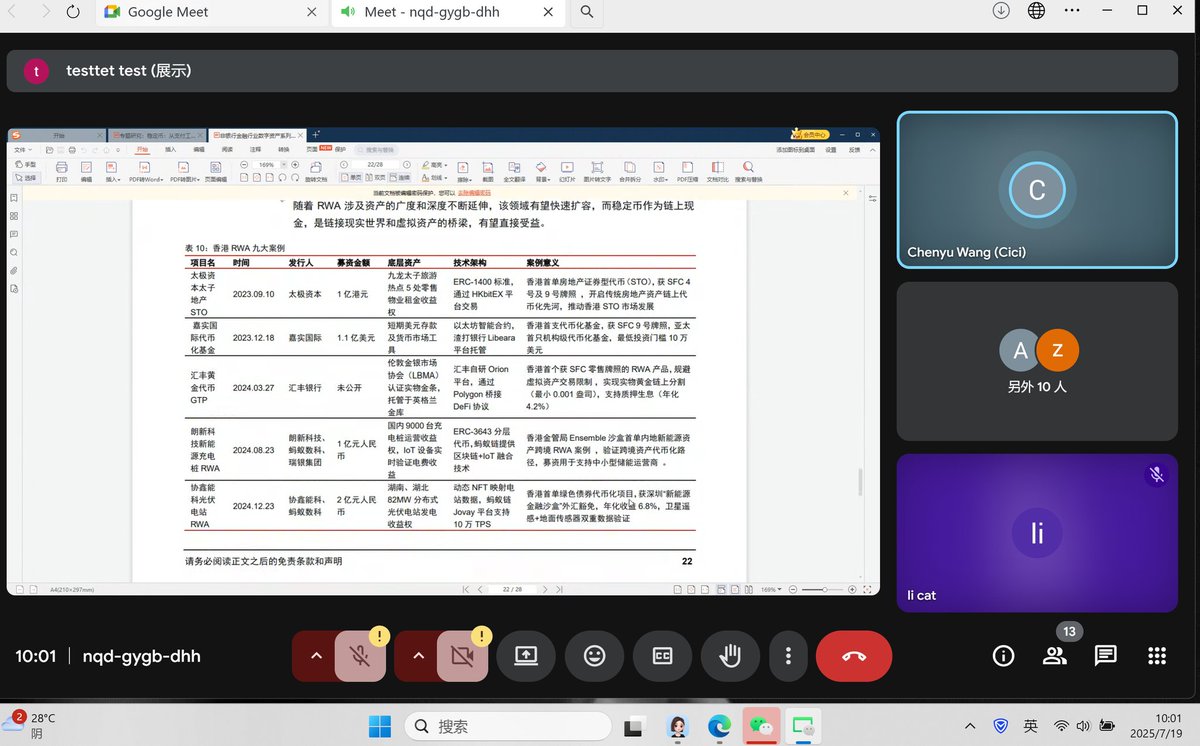The height and width of the screenshot is (746, 1200).
Task: Show the people panel with 13 badge
Action: [x=1055, y=656]
